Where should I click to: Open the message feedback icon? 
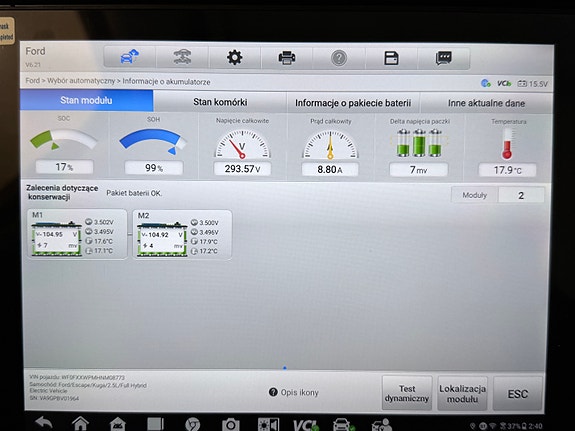pos(443,58)
